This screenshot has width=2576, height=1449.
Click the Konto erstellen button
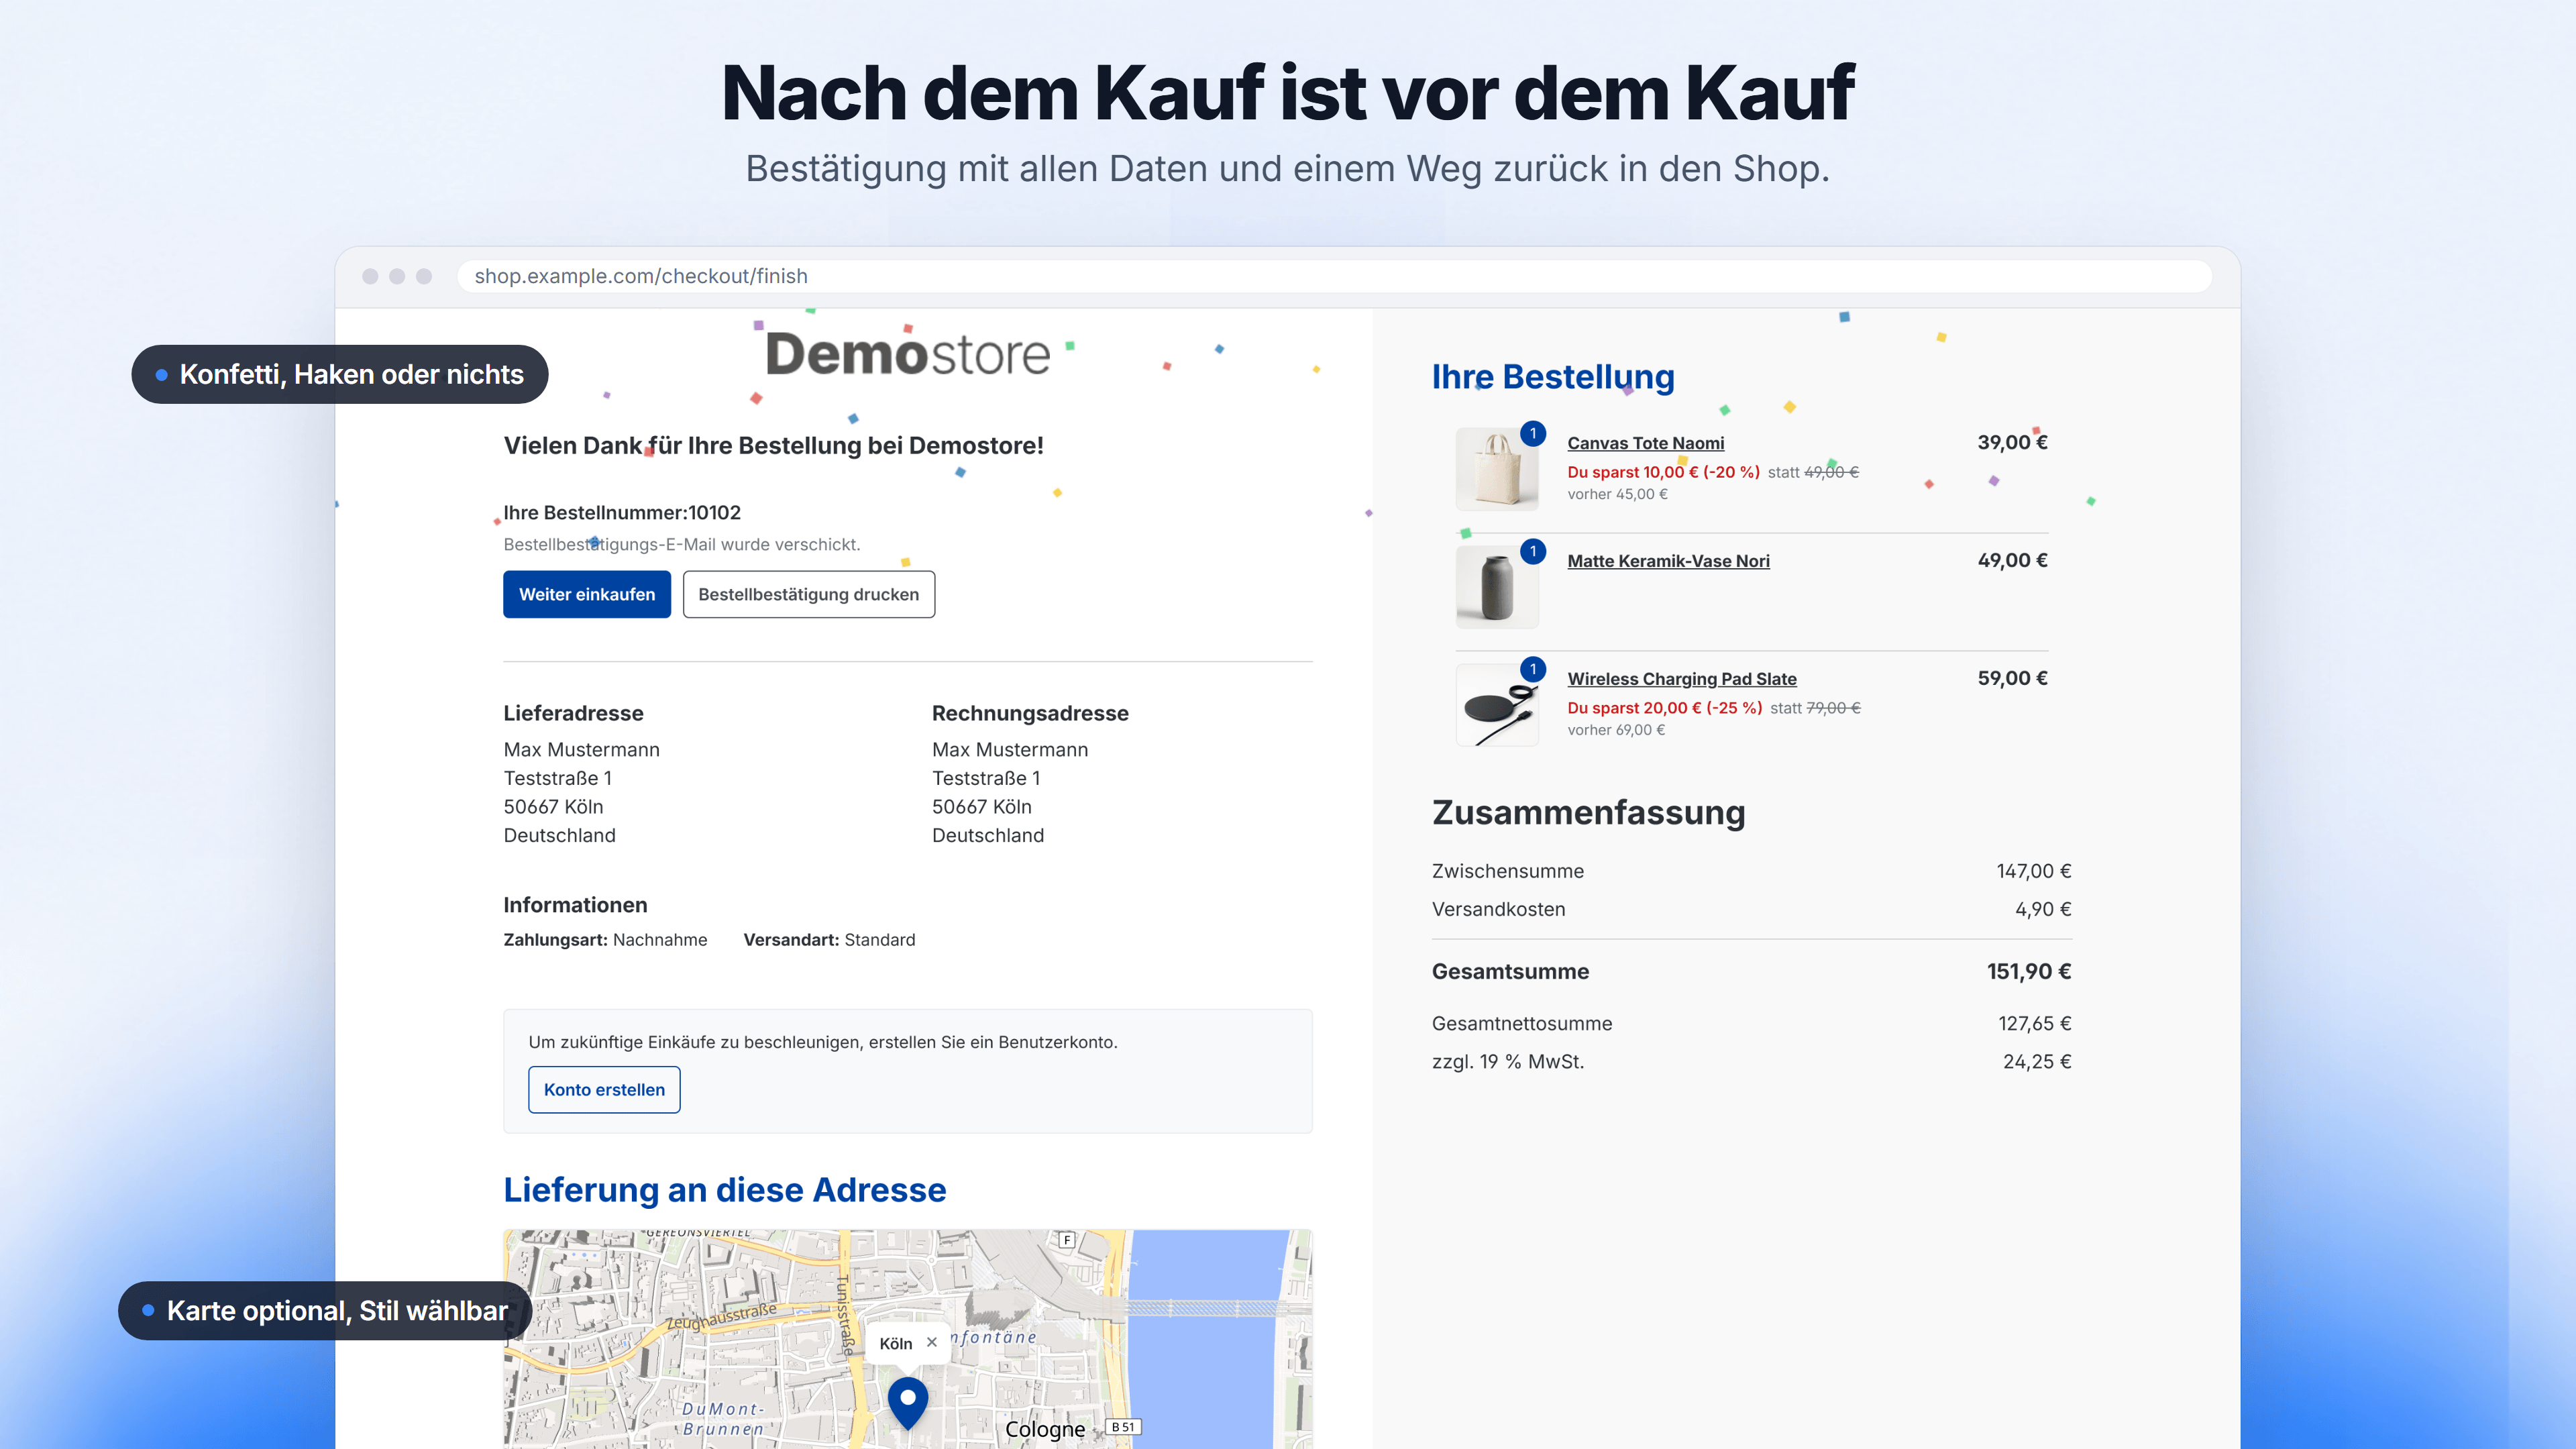[x=604, y=1089]
